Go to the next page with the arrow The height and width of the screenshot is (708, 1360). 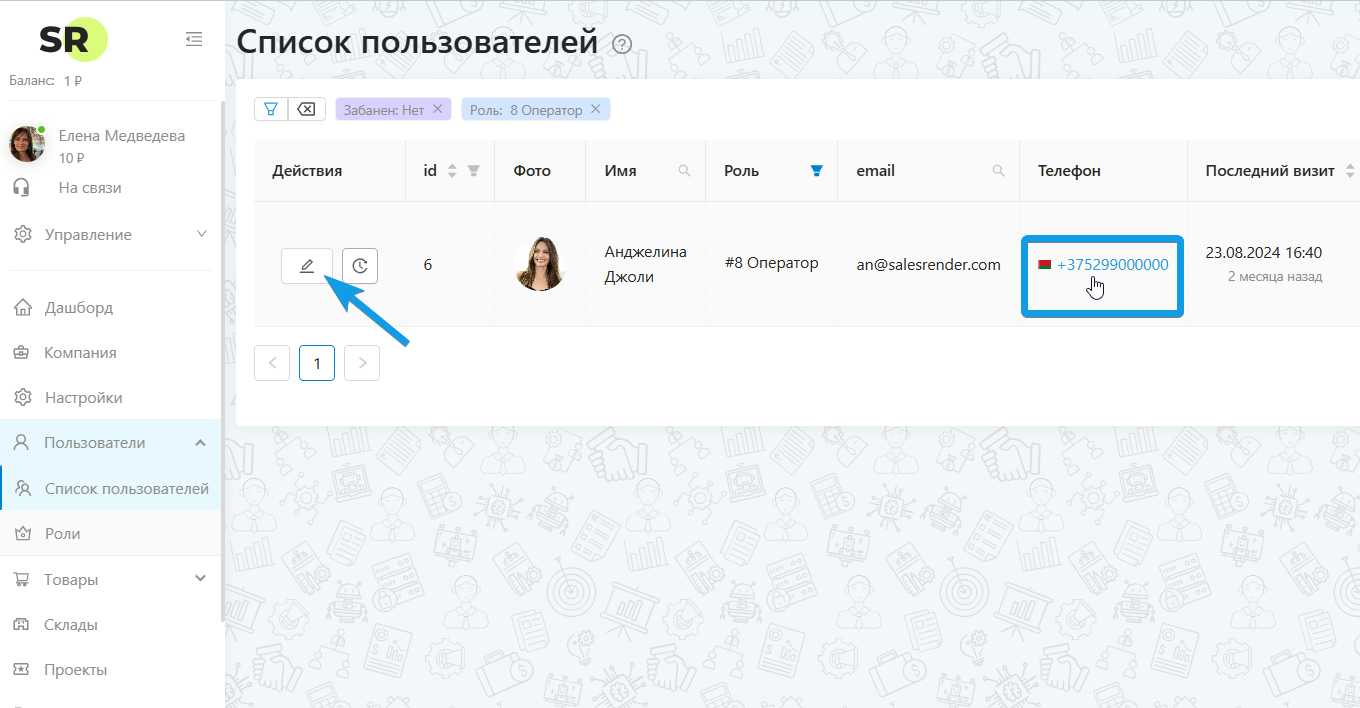tap(361, 362)
